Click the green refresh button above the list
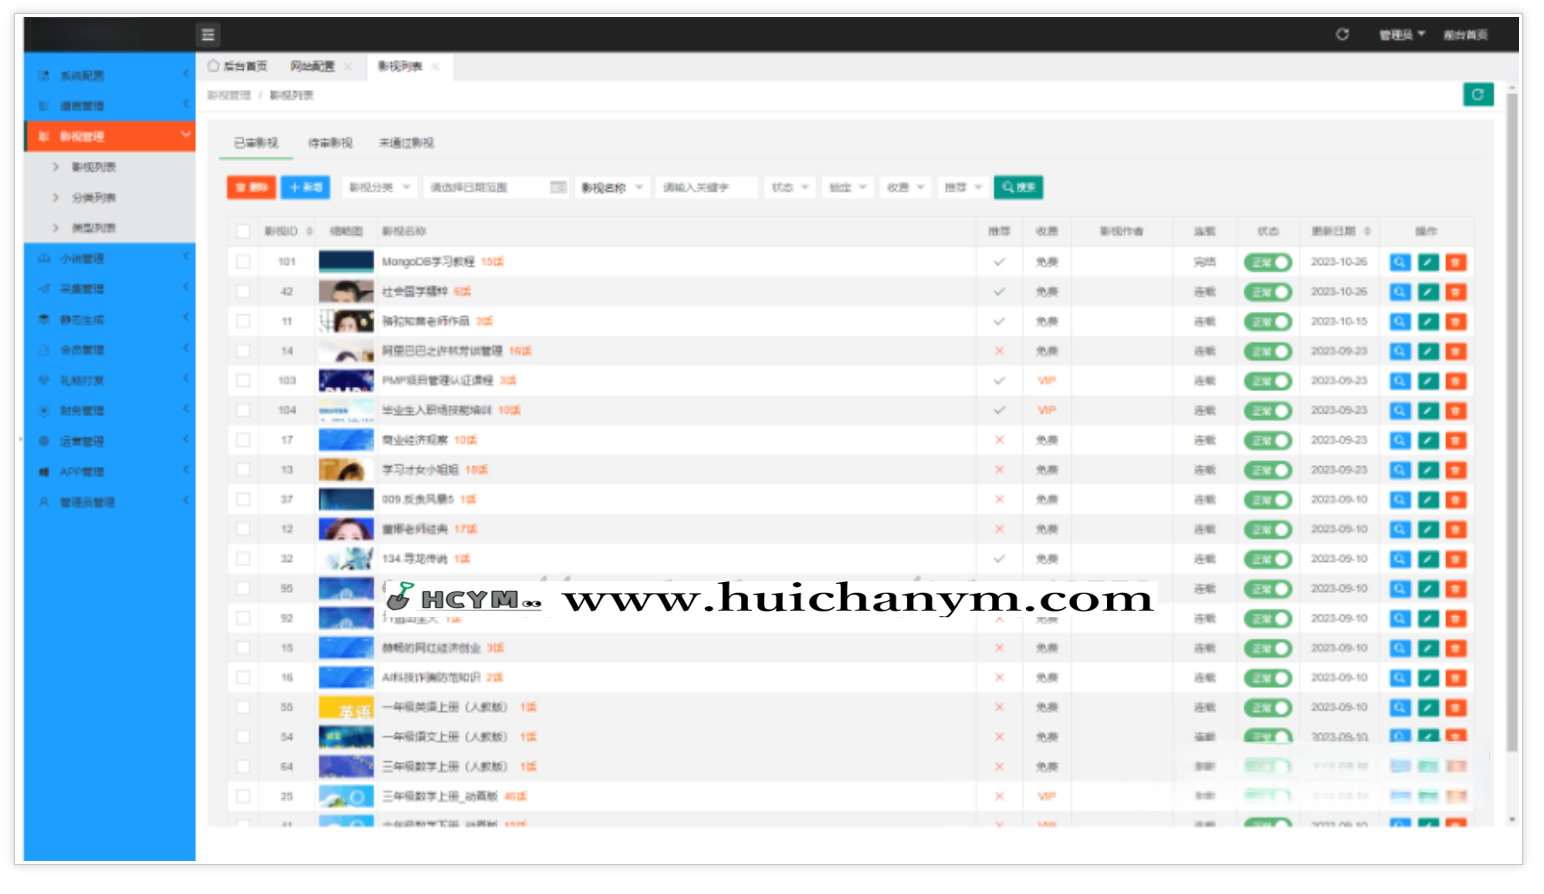1544x894 pixels. pos(1478,94)
